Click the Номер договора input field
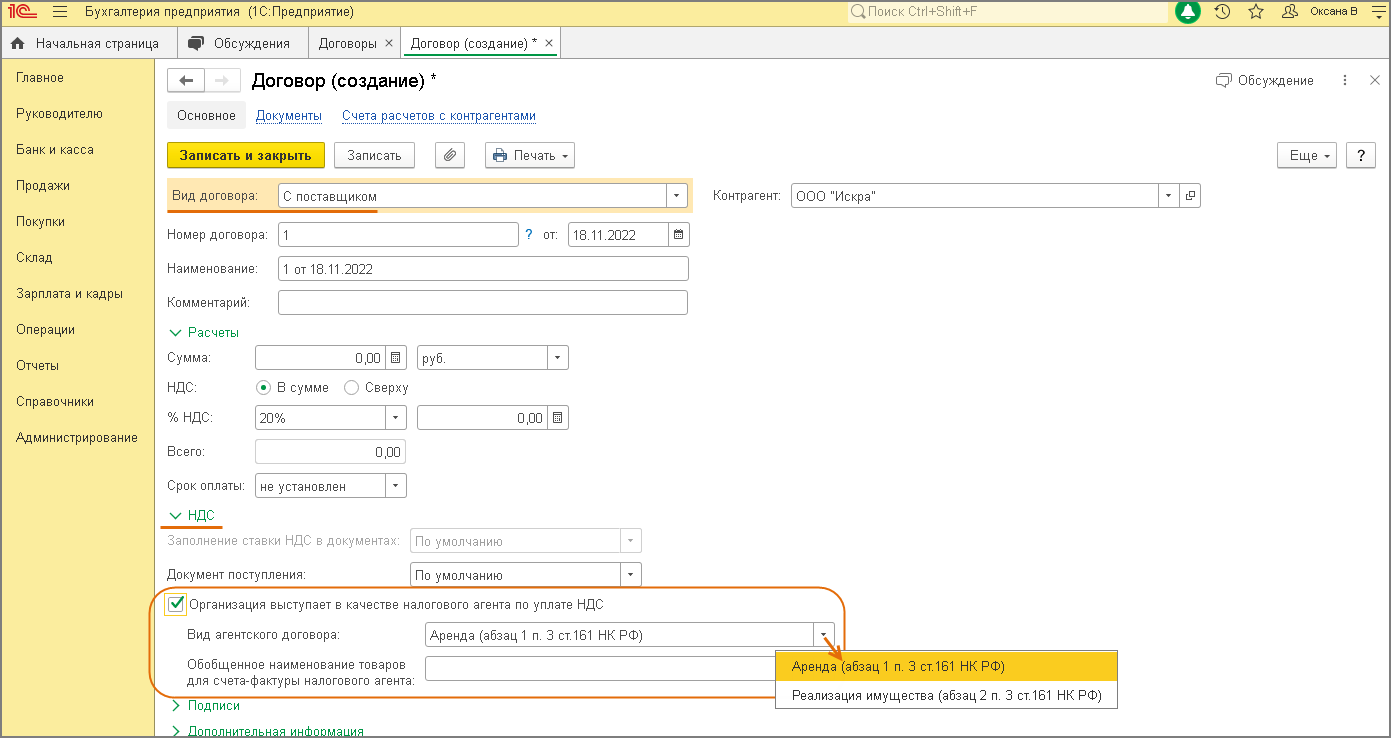This screenshot has width=1391, height=738. point(398,235)
